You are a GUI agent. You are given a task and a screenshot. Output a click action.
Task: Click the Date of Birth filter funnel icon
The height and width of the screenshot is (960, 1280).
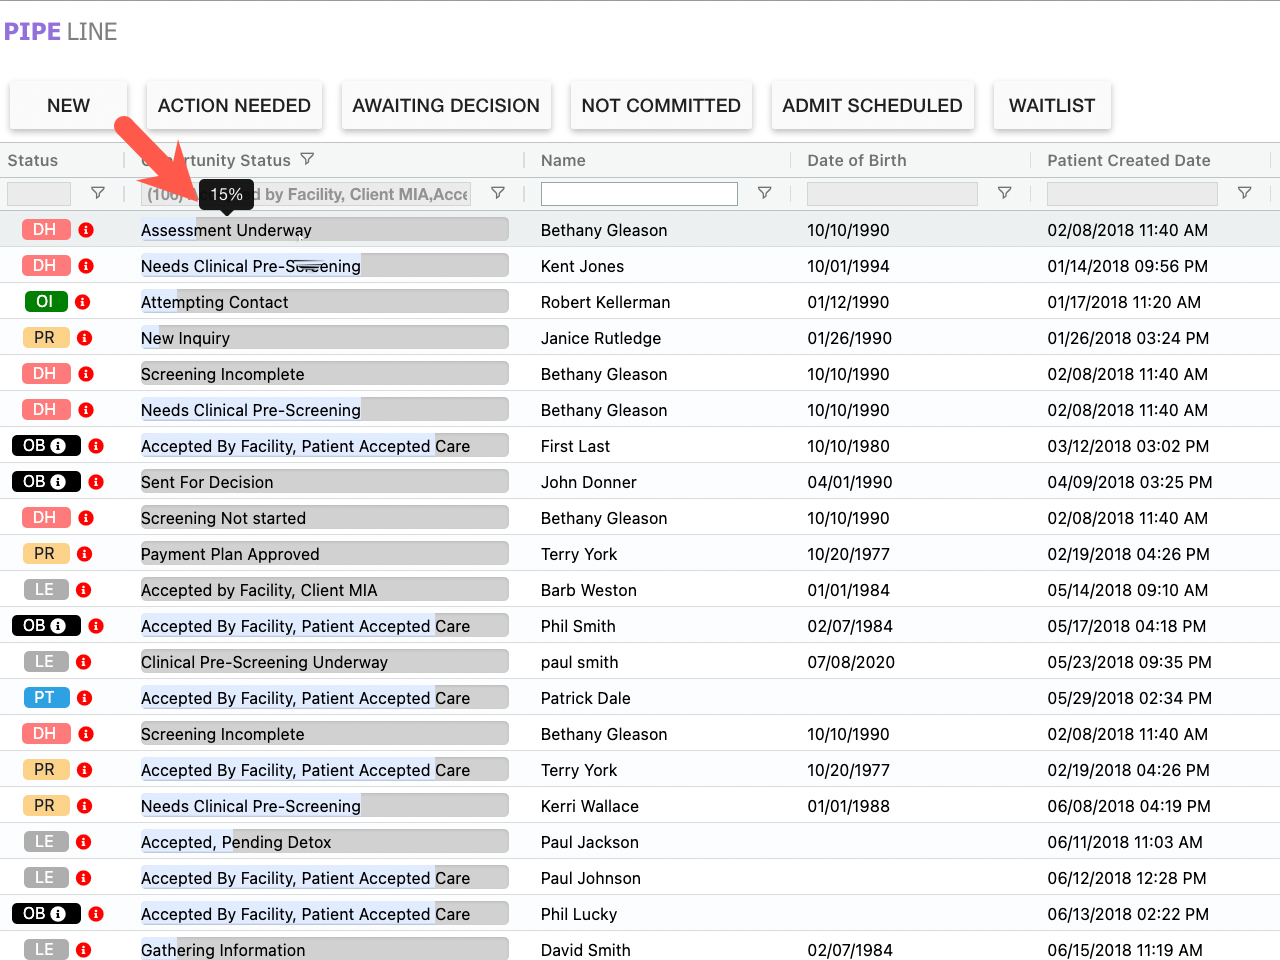1004,193
